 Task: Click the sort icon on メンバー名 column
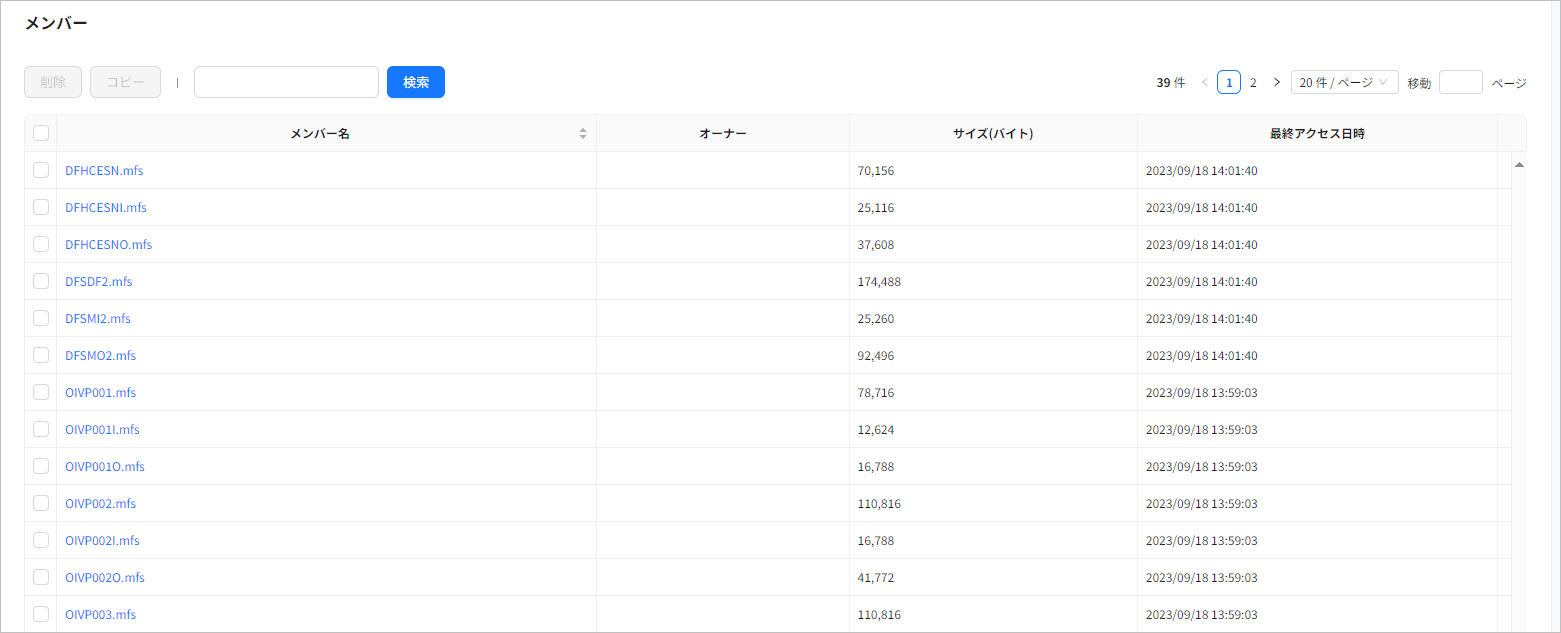coord(582,132)
